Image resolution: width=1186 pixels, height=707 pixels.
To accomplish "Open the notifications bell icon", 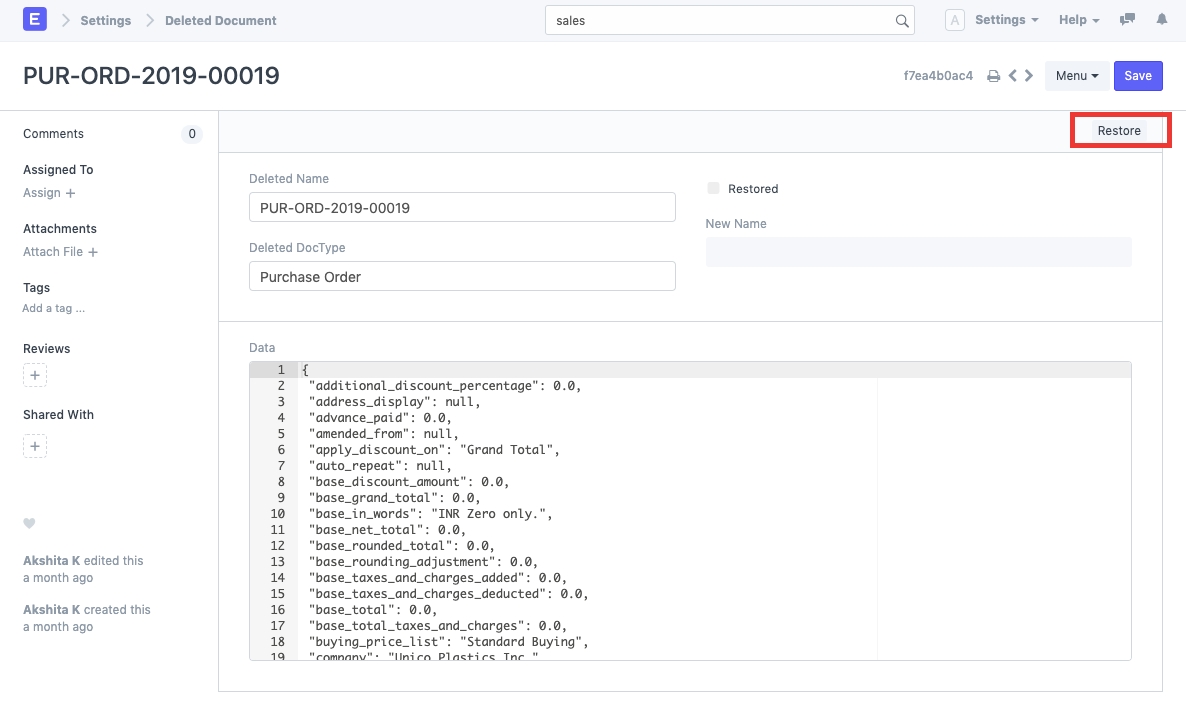I will click(1162, 20).
